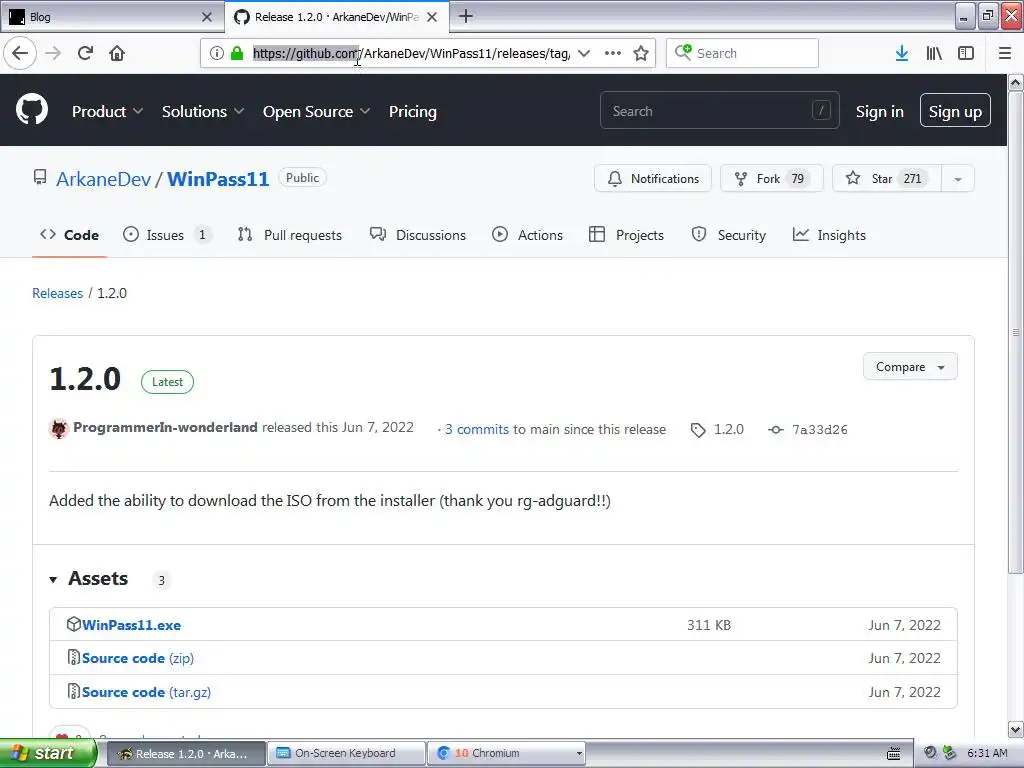Click the package icon beside WinPass11.exe
The width and height of the screenshot is (1024, 768).
tap(74, 624)
